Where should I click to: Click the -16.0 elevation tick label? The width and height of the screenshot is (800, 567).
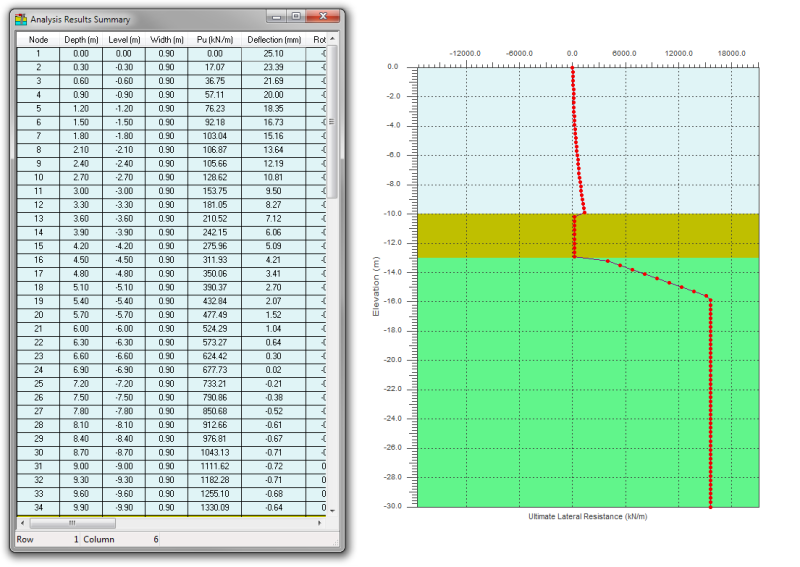(x=393, y=301)
